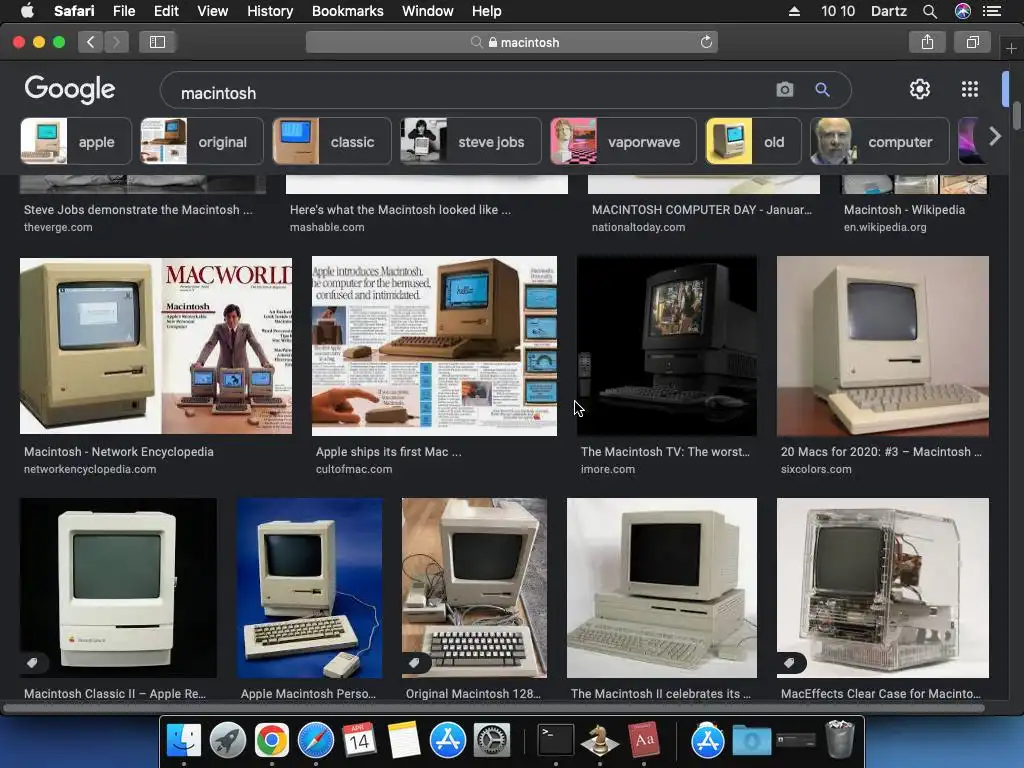This screenshot has height=768, width=1024.
Task: Open Google Chrome from the Dock
Action: (x=272, y=741)
